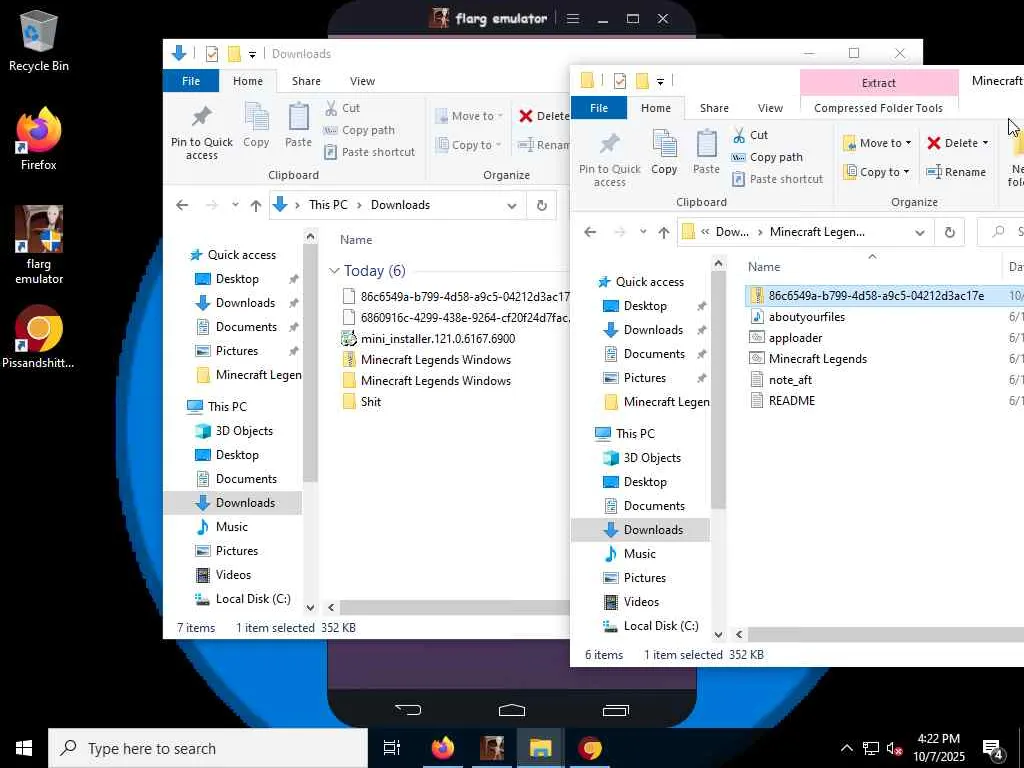Open Extract tab under Compressed Folder Tools
The image size is (1024, 768).
[x=878, y=83]
